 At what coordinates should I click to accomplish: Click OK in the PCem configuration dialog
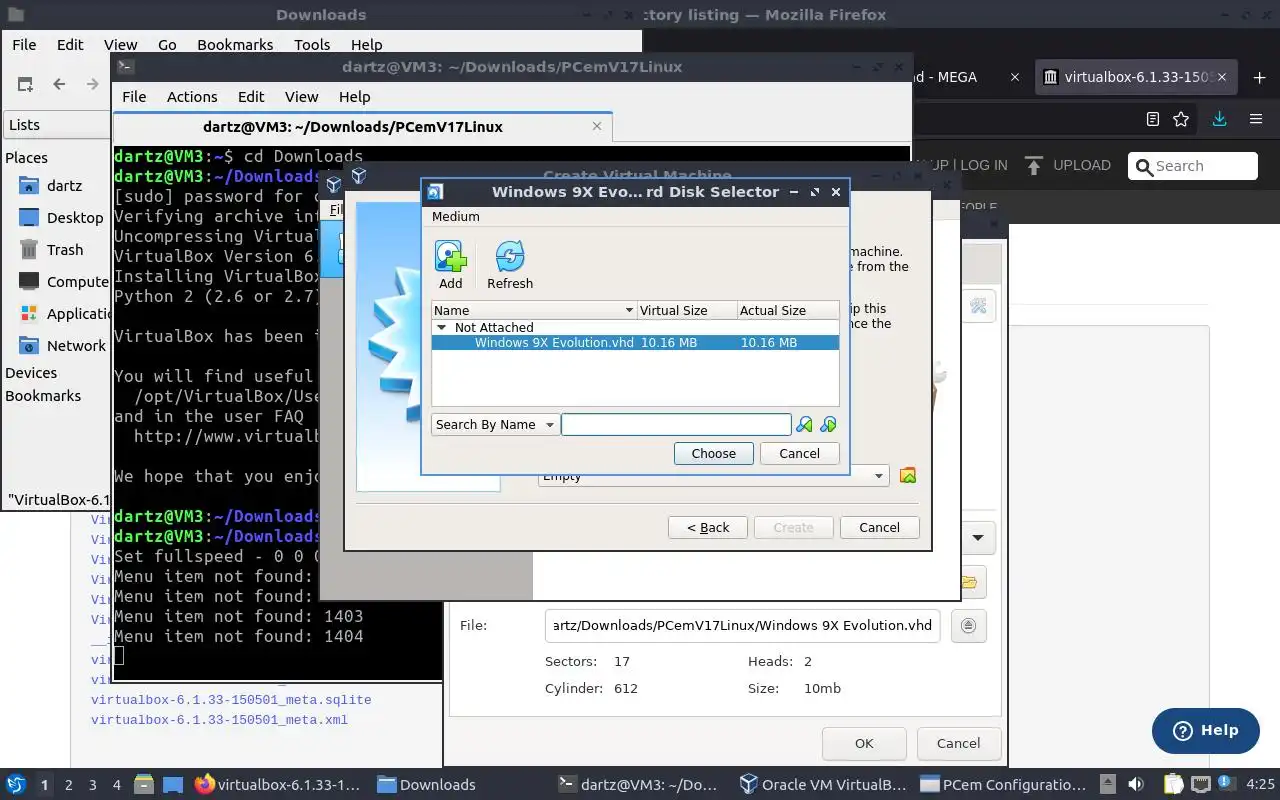pos(864,743)
